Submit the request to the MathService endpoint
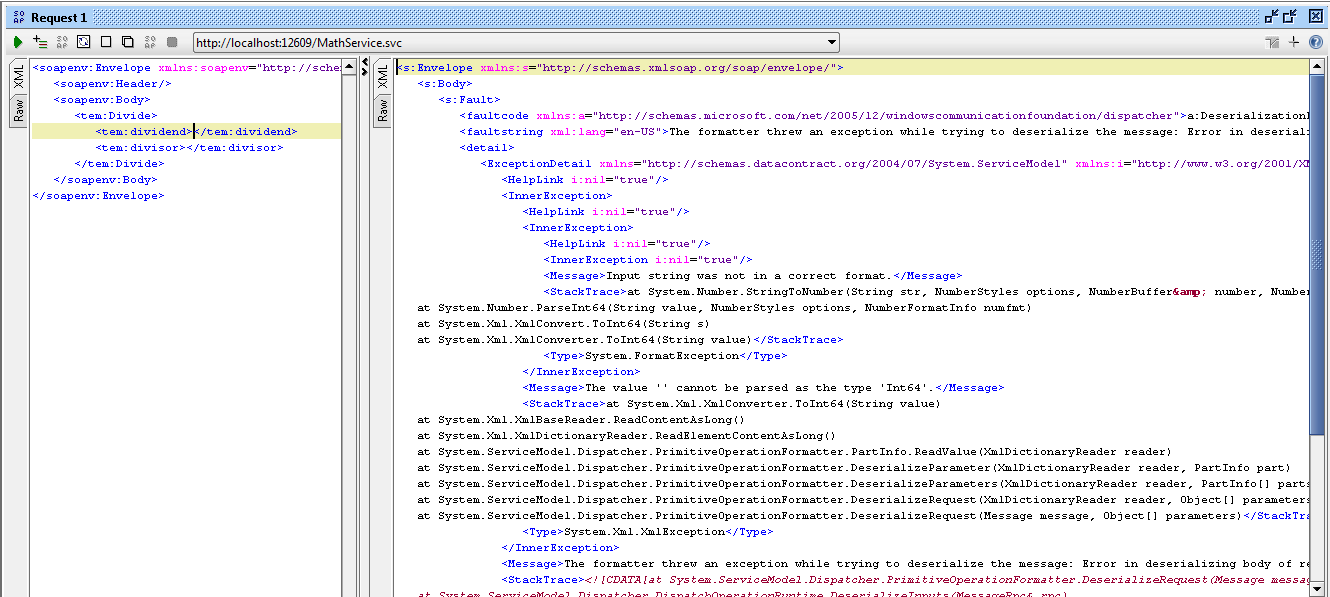The height and width of the screenshot is (597, 1330). pyautogui.click(x=18, y=42)
